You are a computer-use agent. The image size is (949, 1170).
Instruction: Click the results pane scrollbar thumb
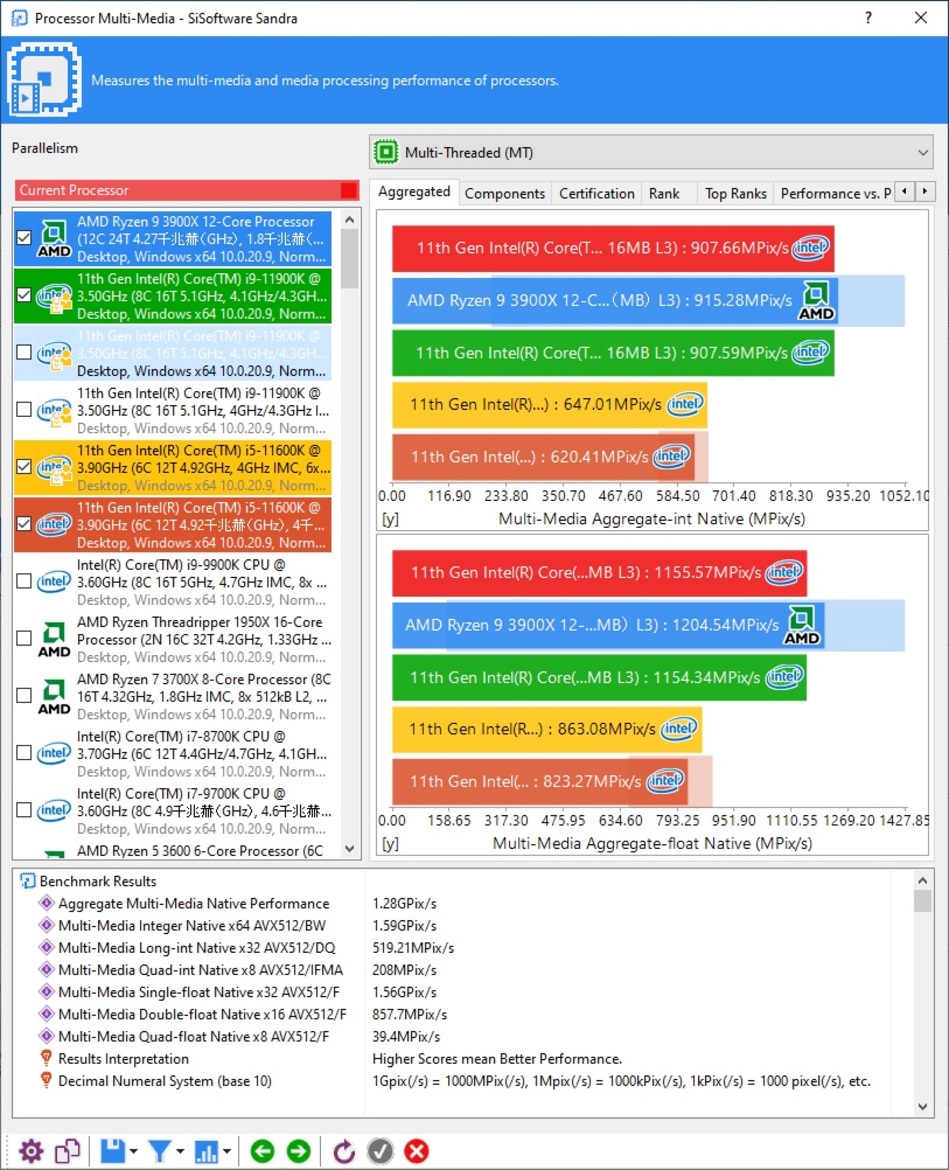(x=923, y=901)
